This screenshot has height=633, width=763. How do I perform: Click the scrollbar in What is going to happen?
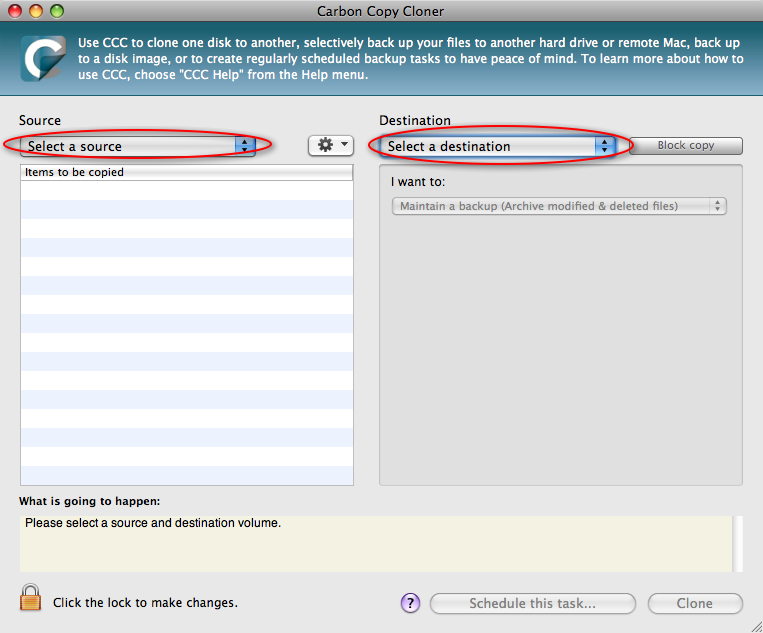click(738, 543)
